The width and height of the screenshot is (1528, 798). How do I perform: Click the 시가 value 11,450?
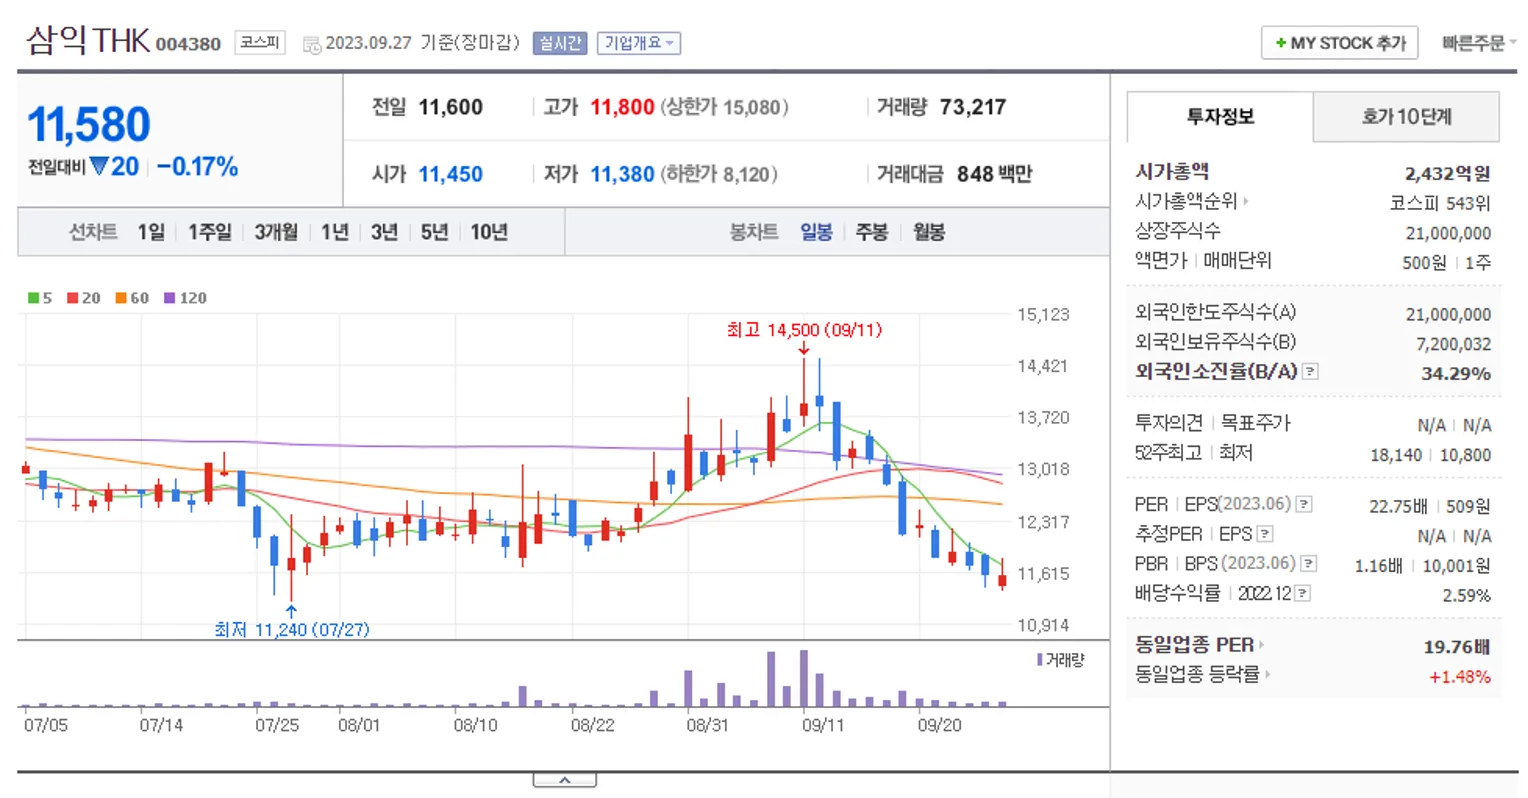[450, 174]
